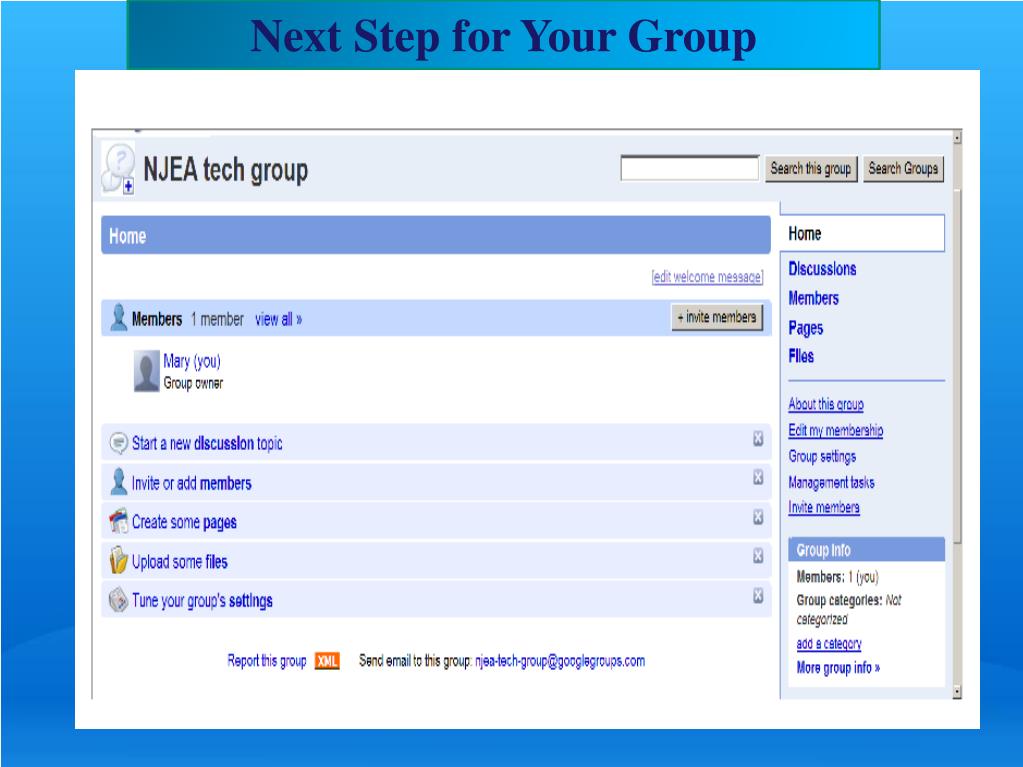
Task: Open the Report this group link
Action: (267, 661)
